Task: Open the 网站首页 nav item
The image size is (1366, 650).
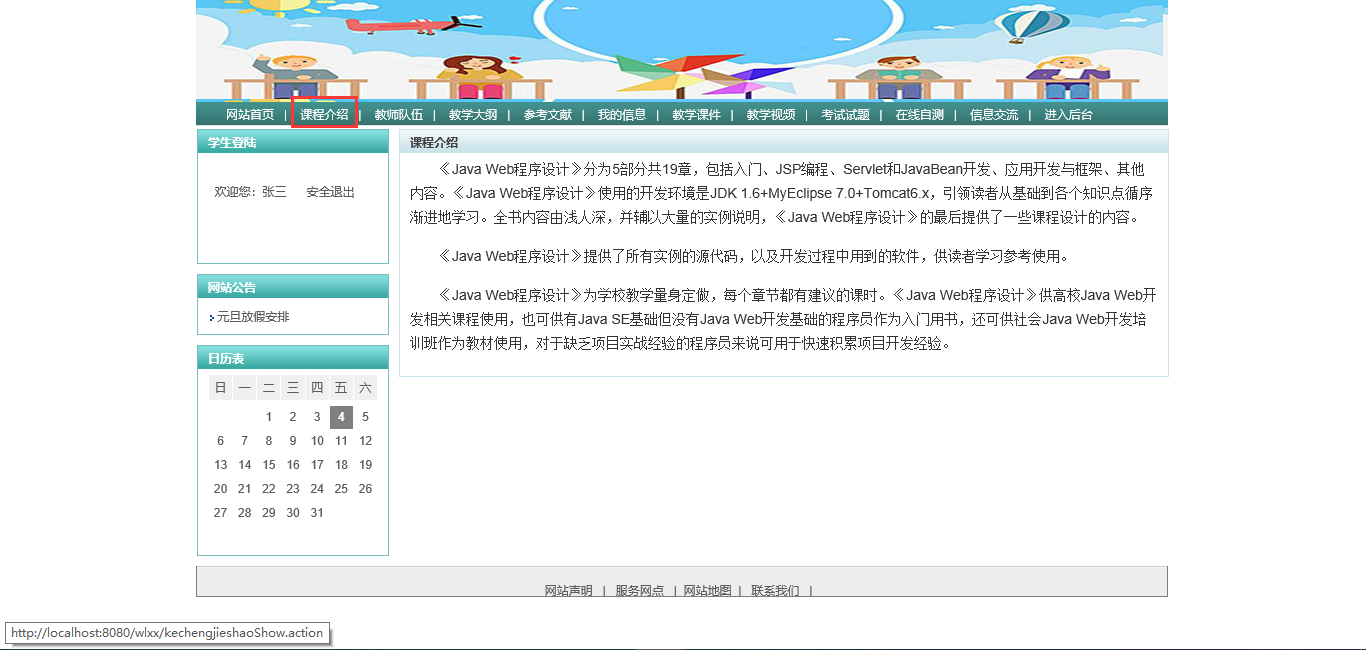Action: [x=250, y=115]
